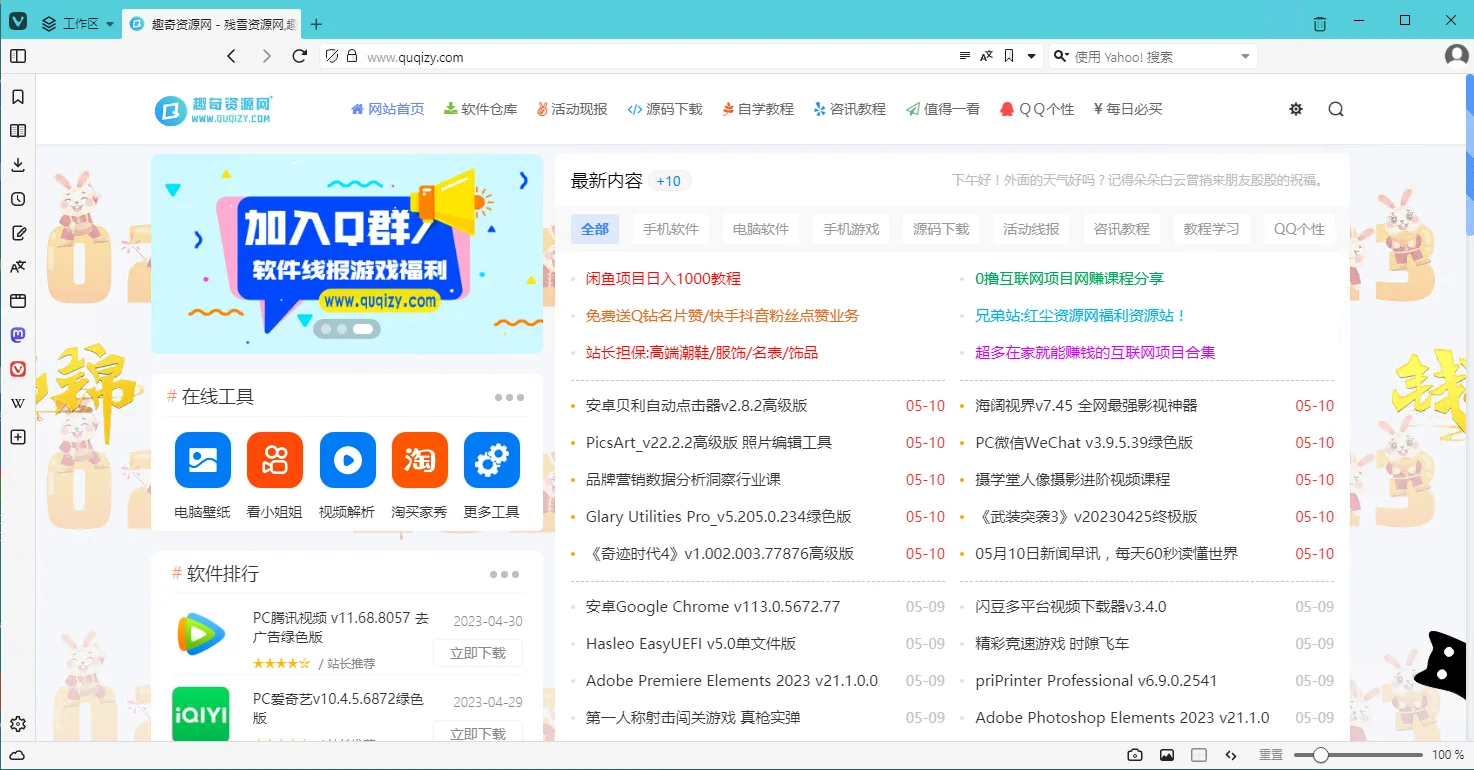
Task: Click the 视频解析 tool icon
Action: 347,460
